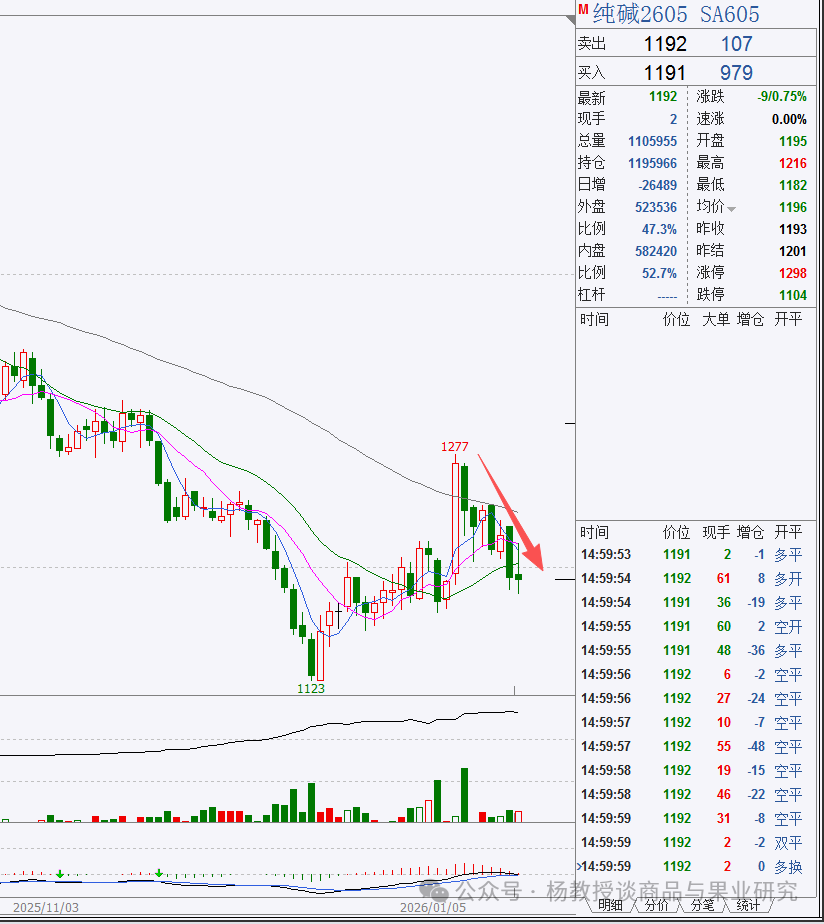
Task: Click the chart low label 1123
Action: tap(311, 688)
